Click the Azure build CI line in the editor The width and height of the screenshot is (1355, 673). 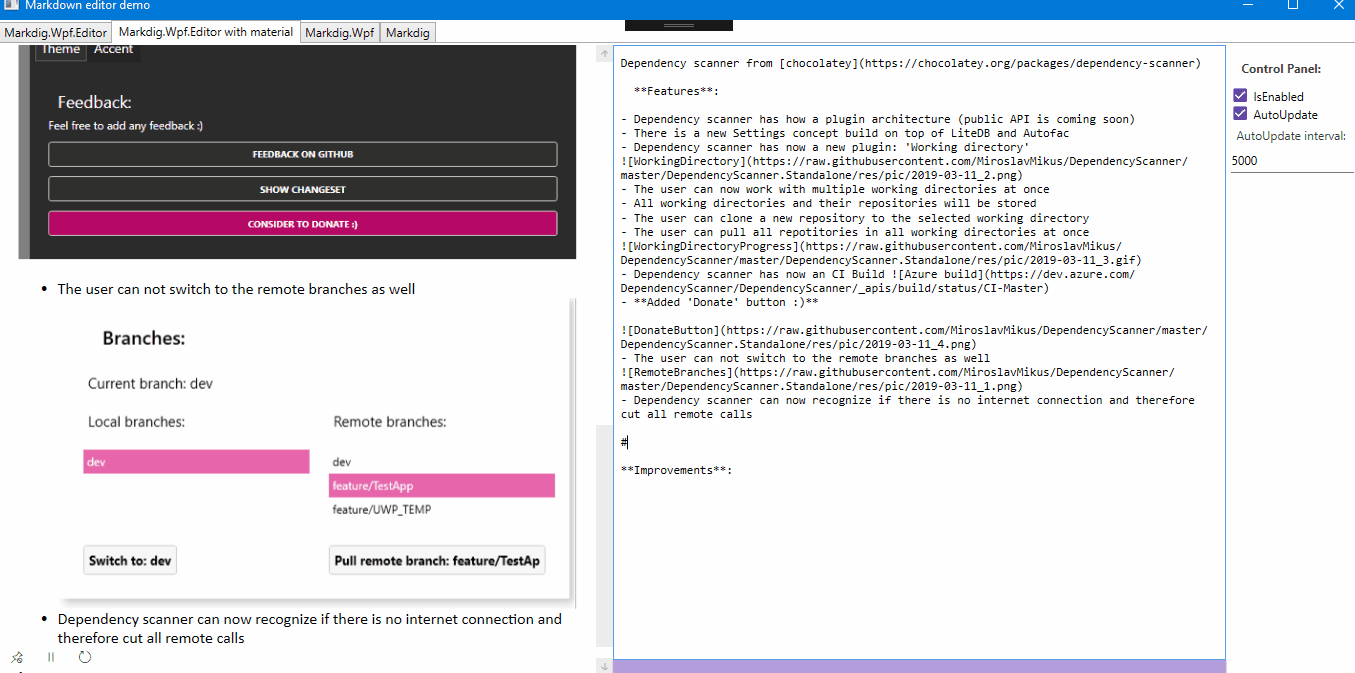tap(877, 281)
